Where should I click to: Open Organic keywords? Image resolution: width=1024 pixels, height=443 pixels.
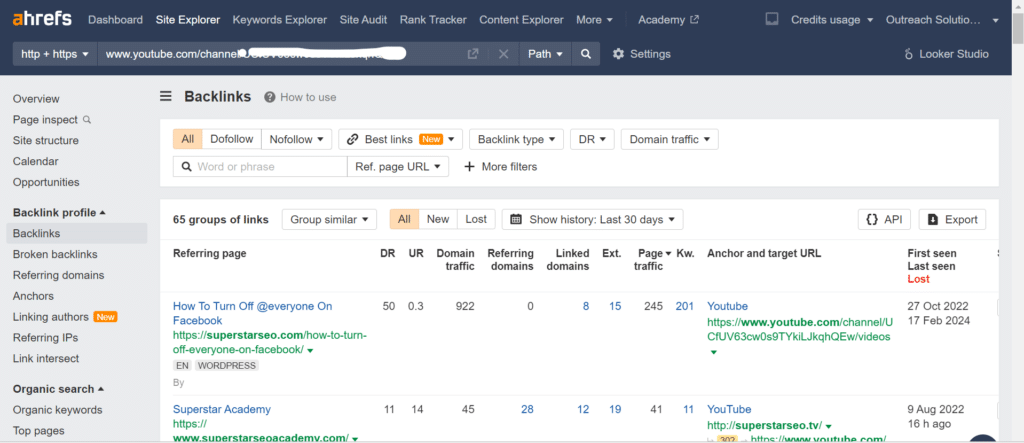pos(57,410)
